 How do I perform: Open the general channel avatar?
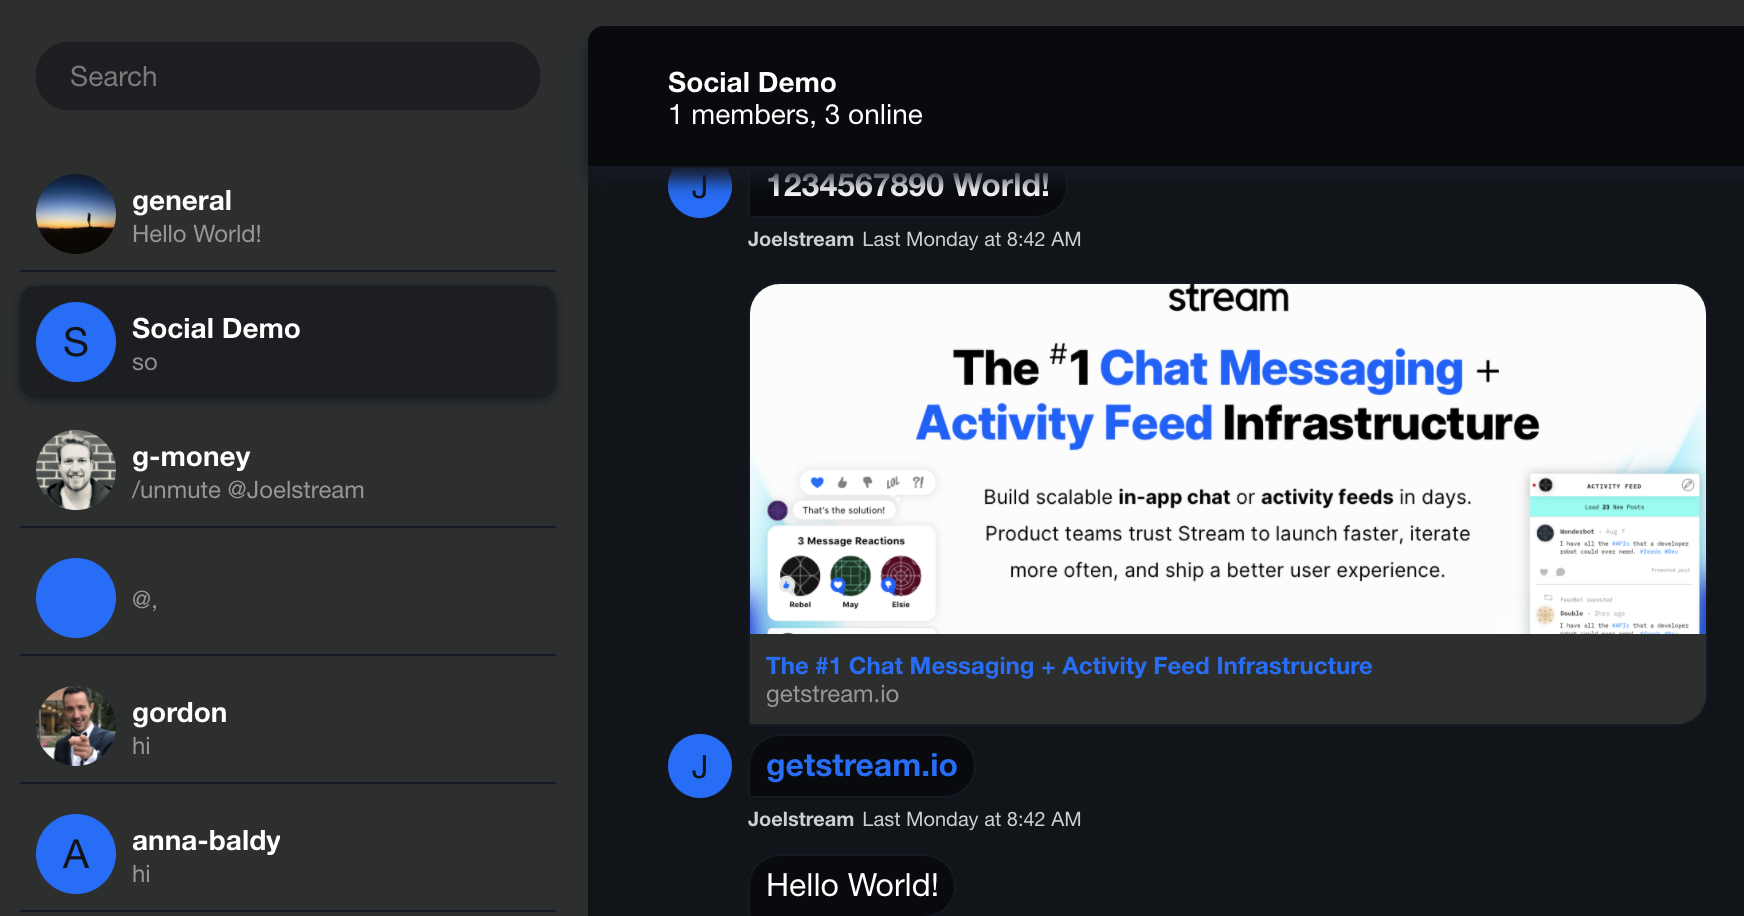[x=76, y=214]
